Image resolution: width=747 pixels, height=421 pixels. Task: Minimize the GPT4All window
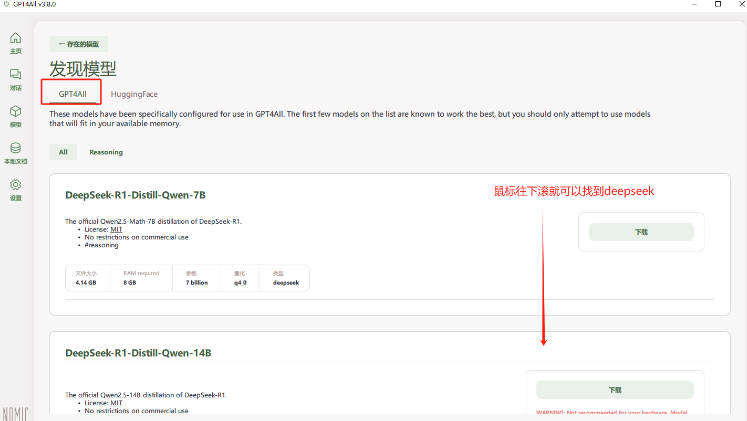694,4
